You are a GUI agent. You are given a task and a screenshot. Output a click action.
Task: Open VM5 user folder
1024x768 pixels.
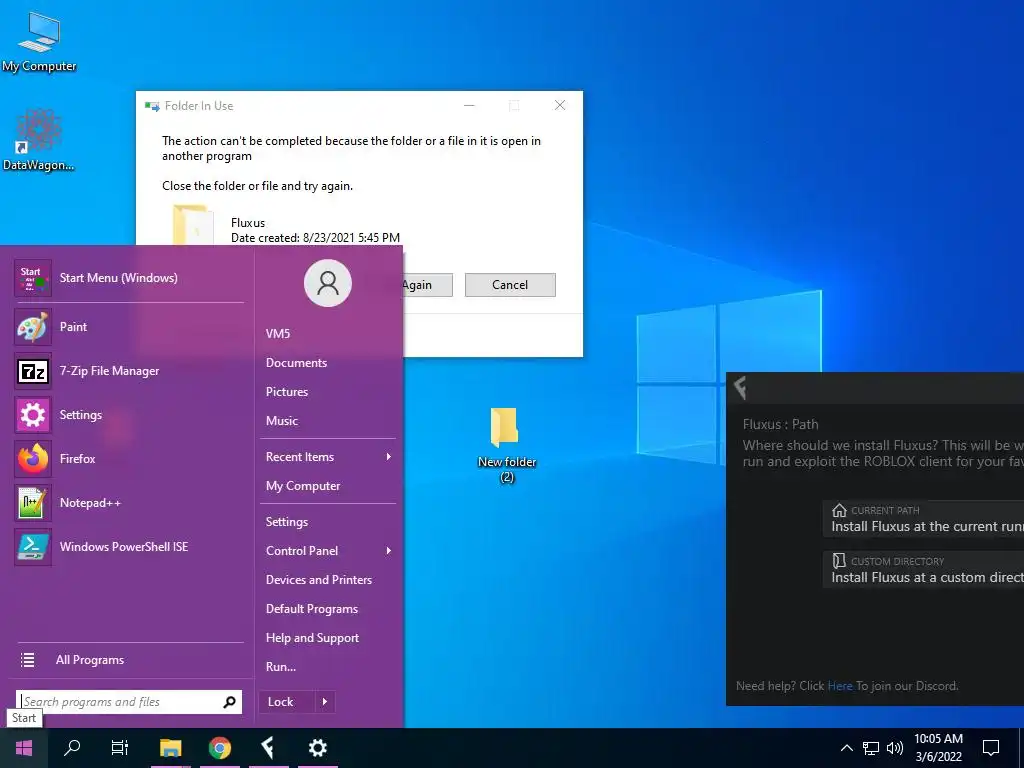point(278,334)
